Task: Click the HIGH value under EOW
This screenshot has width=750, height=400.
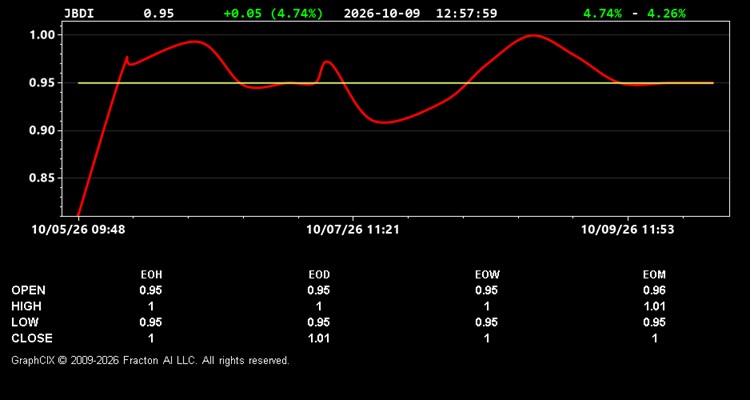Action: (x=487, y=306)
